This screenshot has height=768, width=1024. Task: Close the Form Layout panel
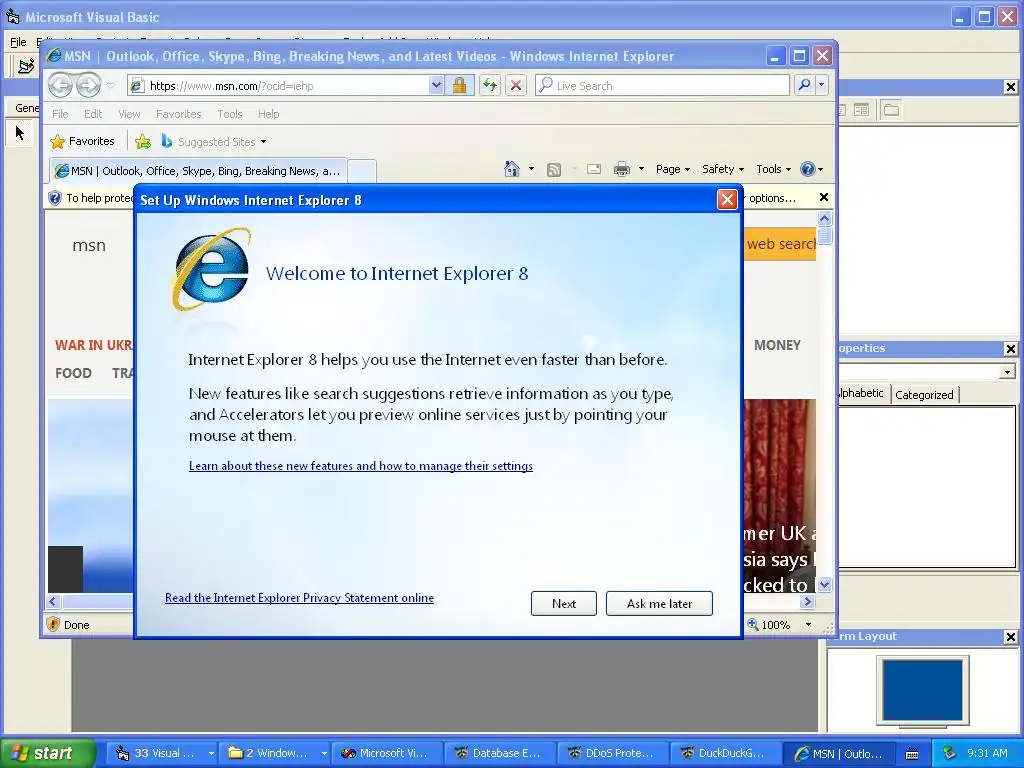(1010, 637)
